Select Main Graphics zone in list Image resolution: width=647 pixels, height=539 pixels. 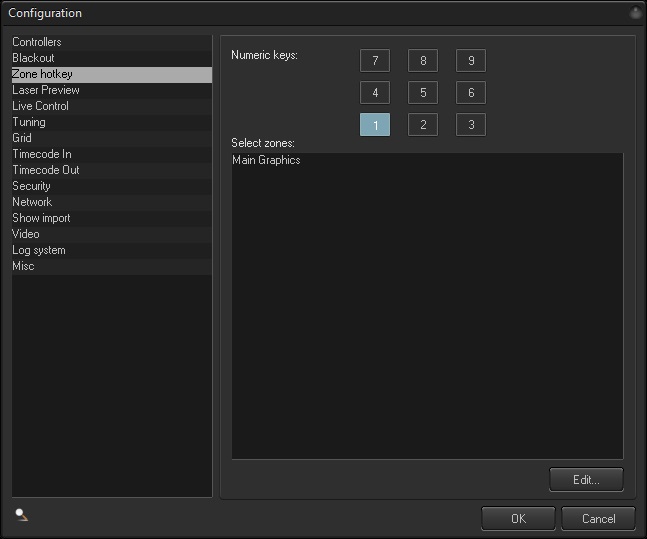pos(266,160)
